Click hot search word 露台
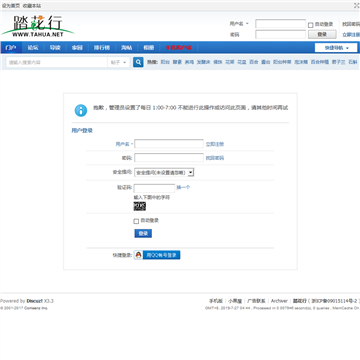Image resolution: width=360 pixels, height=360 pixels. [266, 62]
